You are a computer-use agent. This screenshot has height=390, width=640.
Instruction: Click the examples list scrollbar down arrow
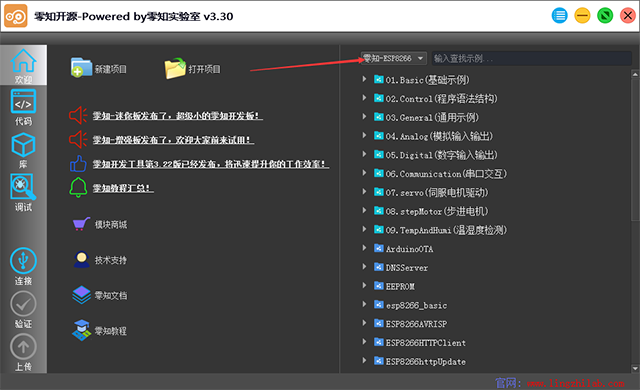pyautogui.click(x=635, y=368)
